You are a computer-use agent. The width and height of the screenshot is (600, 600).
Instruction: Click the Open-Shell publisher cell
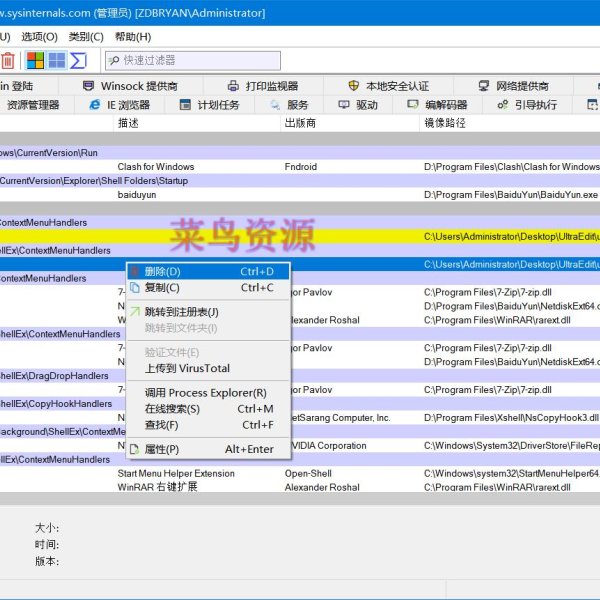click(x=308, y=473)
